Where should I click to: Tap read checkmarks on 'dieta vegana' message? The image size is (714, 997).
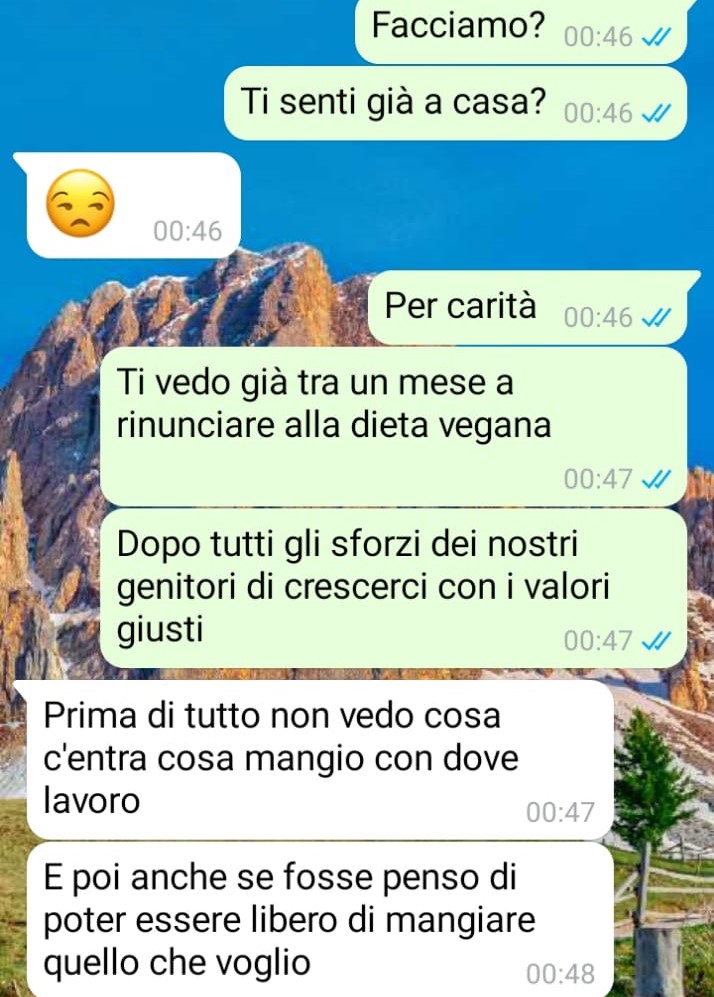[x=656, y=479]
